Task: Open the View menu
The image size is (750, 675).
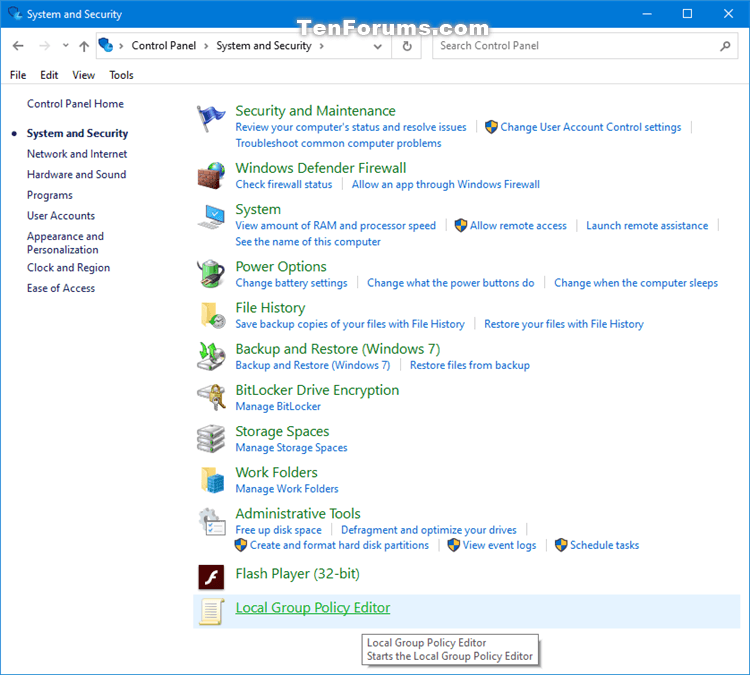Action: tap(84, 75)
